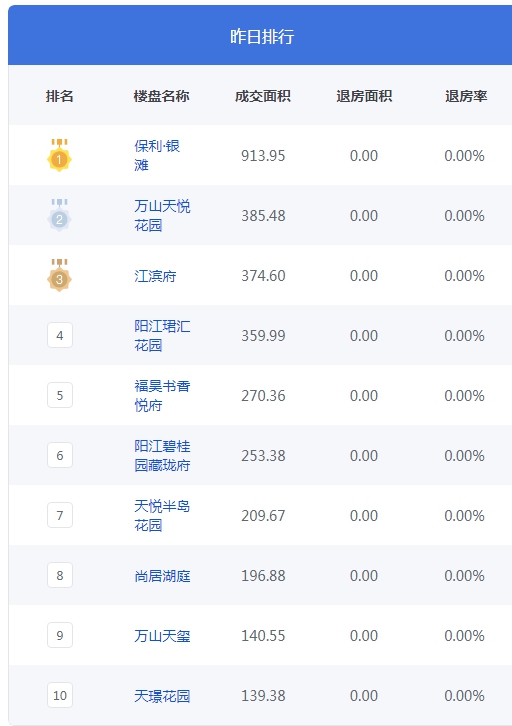
Task: Open the 尚居湖庭 property link
Action: [x=162, y=576]
